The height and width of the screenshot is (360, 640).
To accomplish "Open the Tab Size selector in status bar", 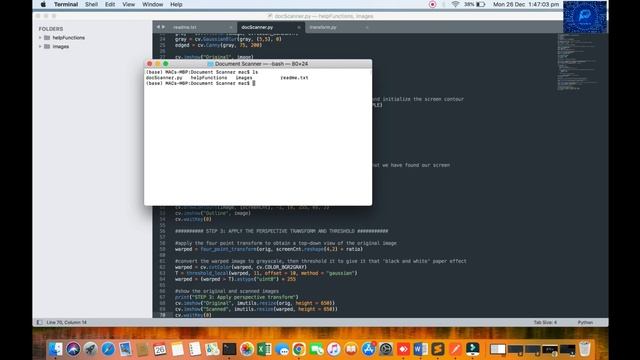I will (x=545, y=322).
